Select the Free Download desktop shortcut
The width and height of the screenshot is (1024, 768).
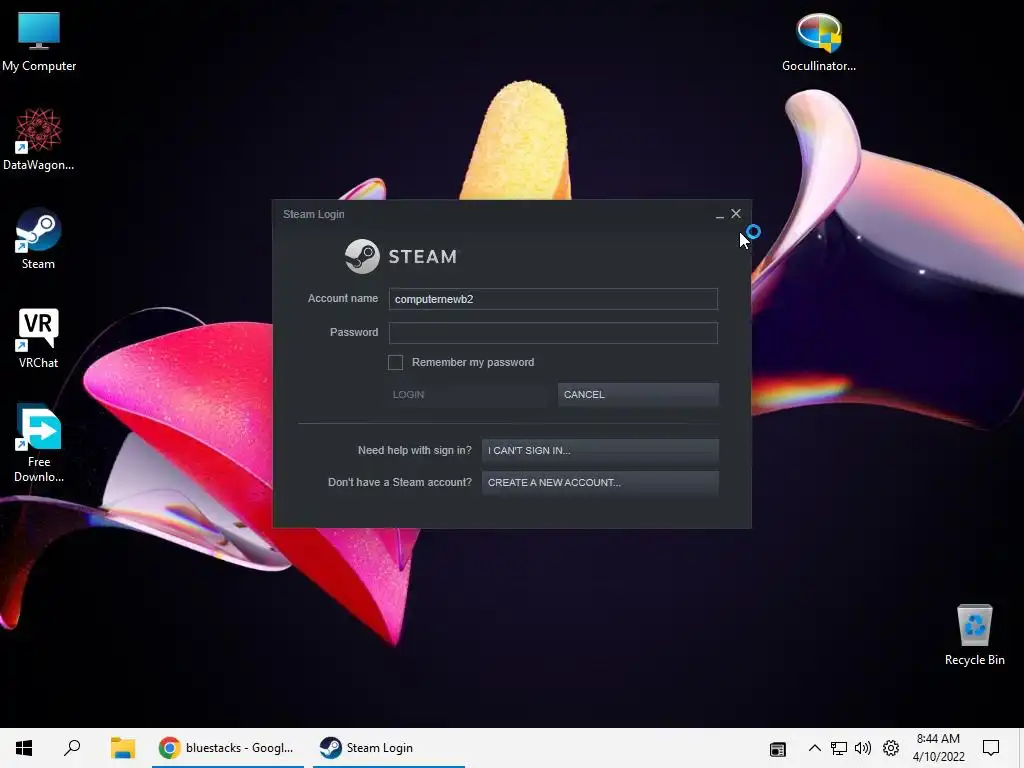coord(39,444)
